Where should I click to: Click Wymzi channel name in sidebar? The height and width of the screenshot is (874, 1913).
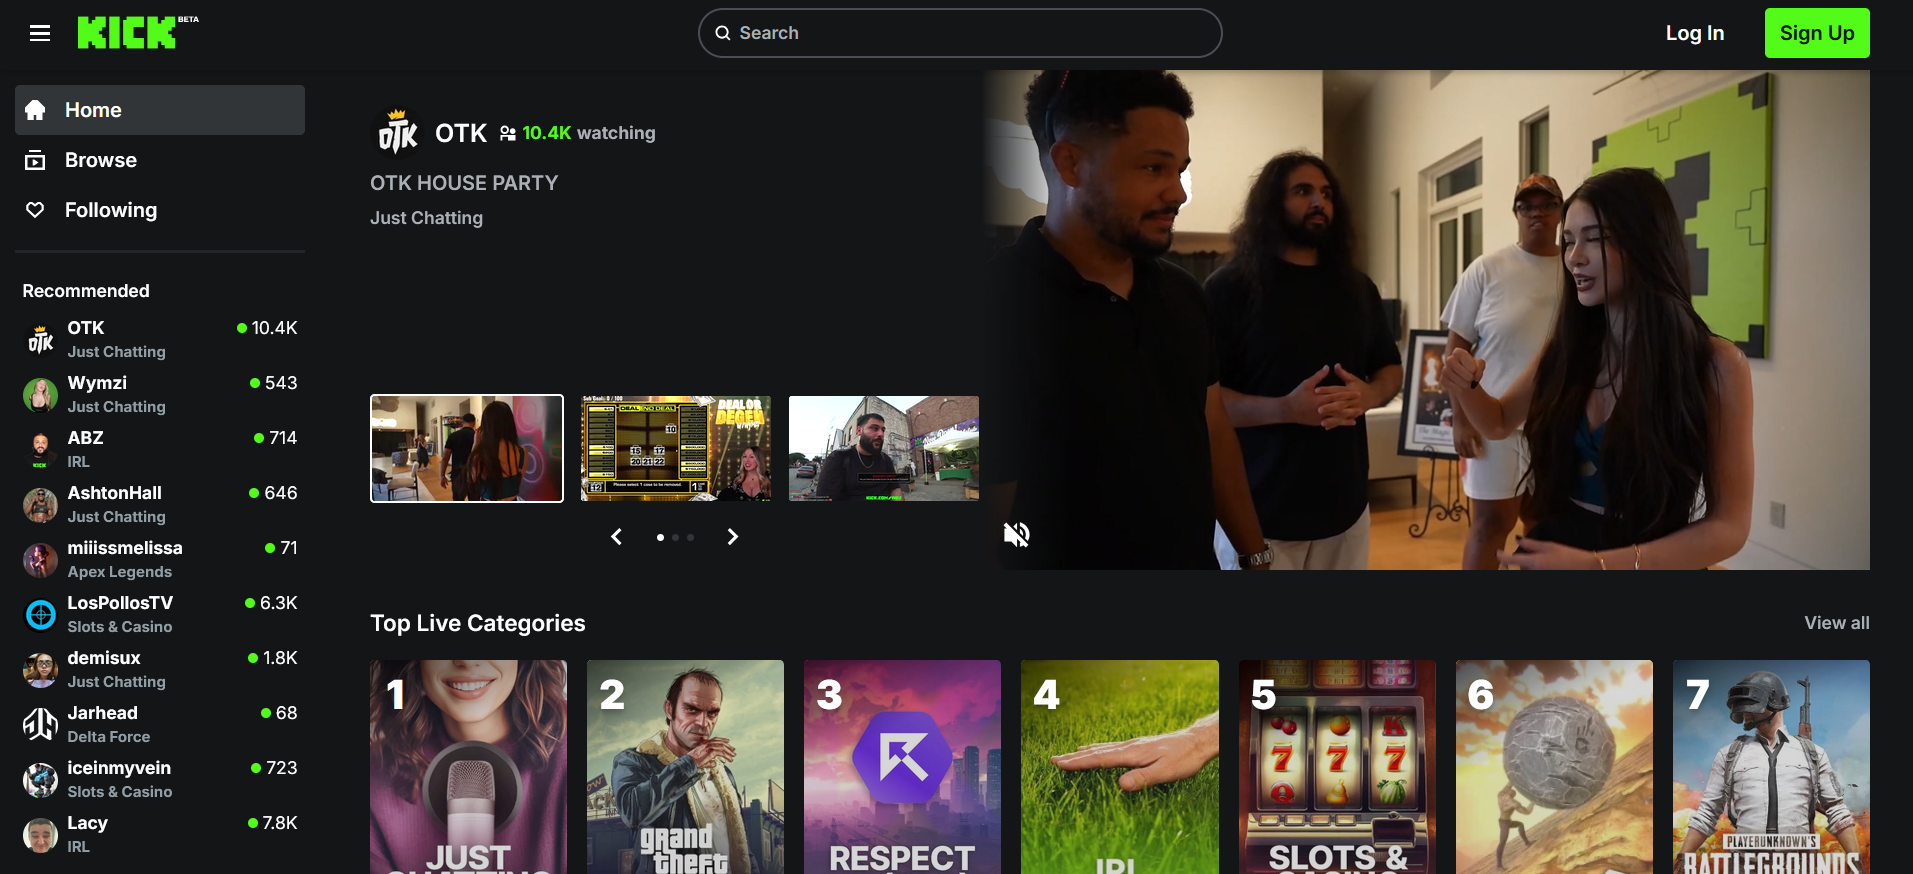tap(97, 383)
